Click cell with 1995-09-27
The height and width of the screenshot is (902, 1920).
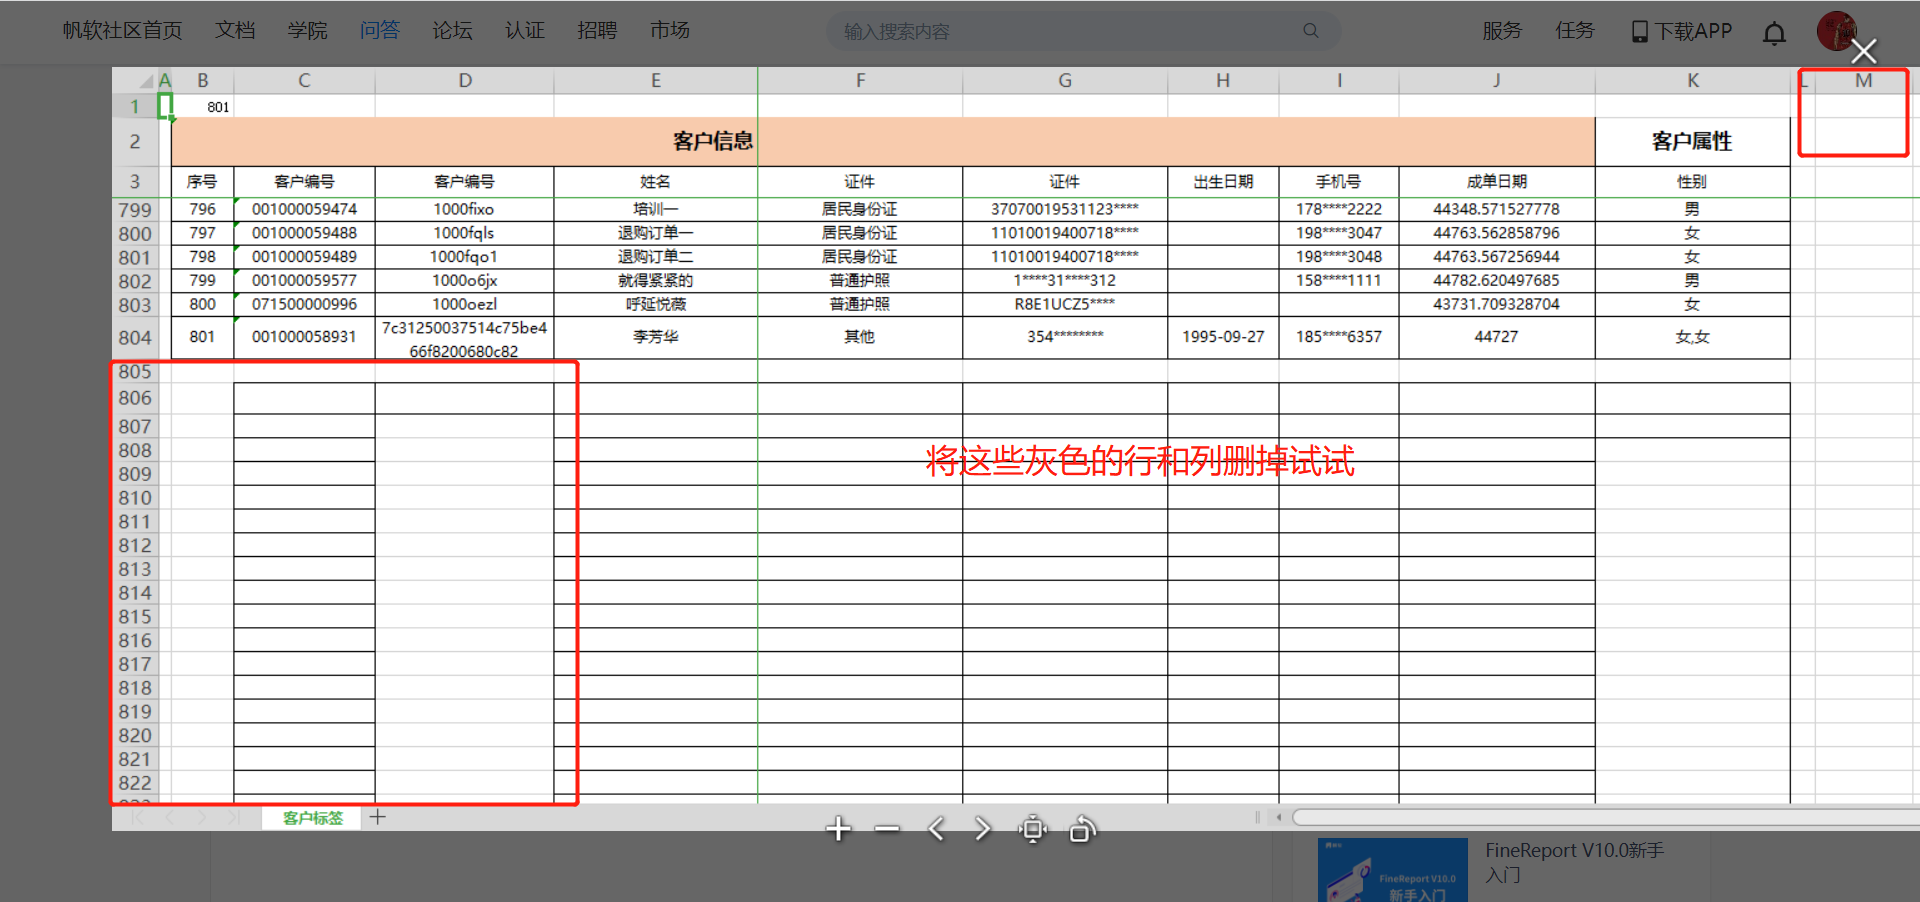1223,337
